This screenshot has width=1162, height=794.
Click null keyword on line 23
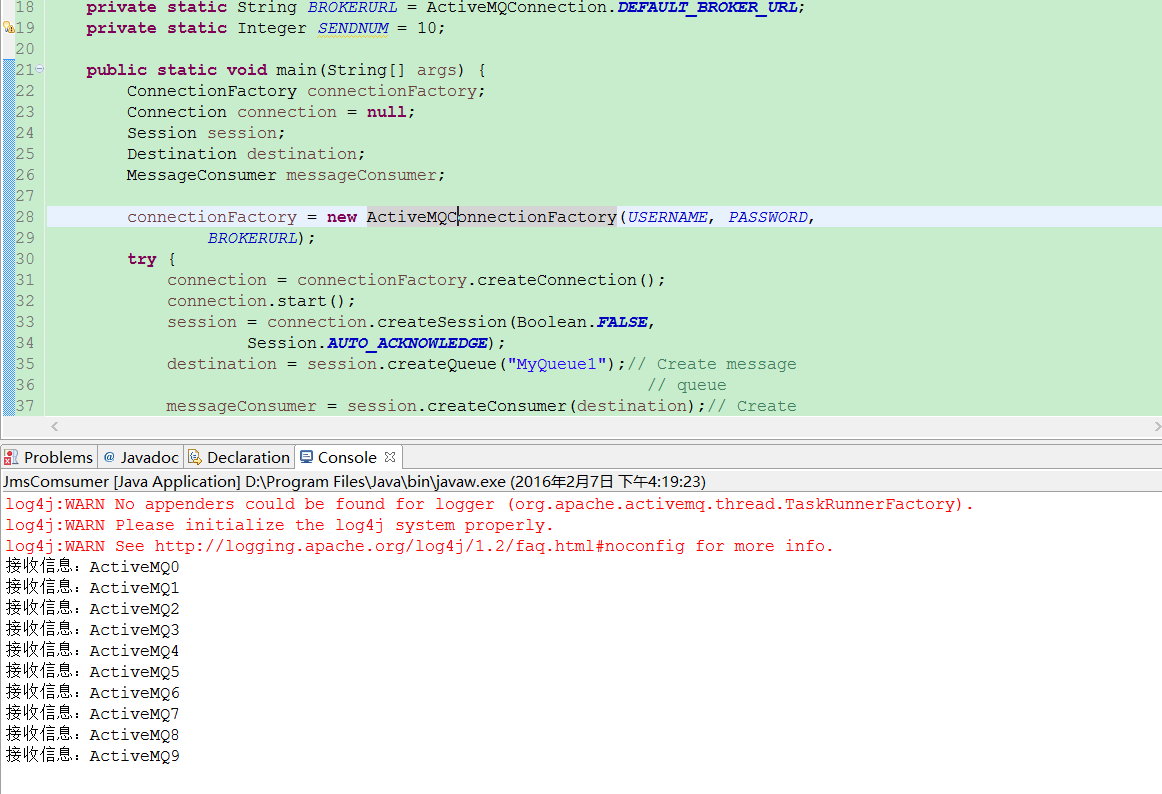click(386, 112)
